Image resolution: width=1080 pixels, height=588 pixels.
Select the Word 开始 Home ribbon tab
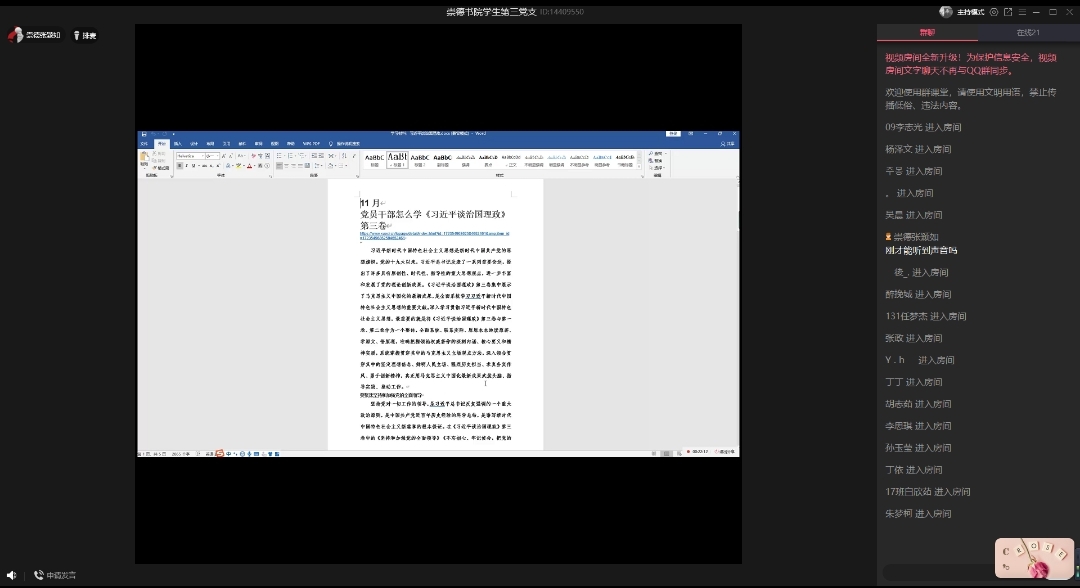pos(161,143)
